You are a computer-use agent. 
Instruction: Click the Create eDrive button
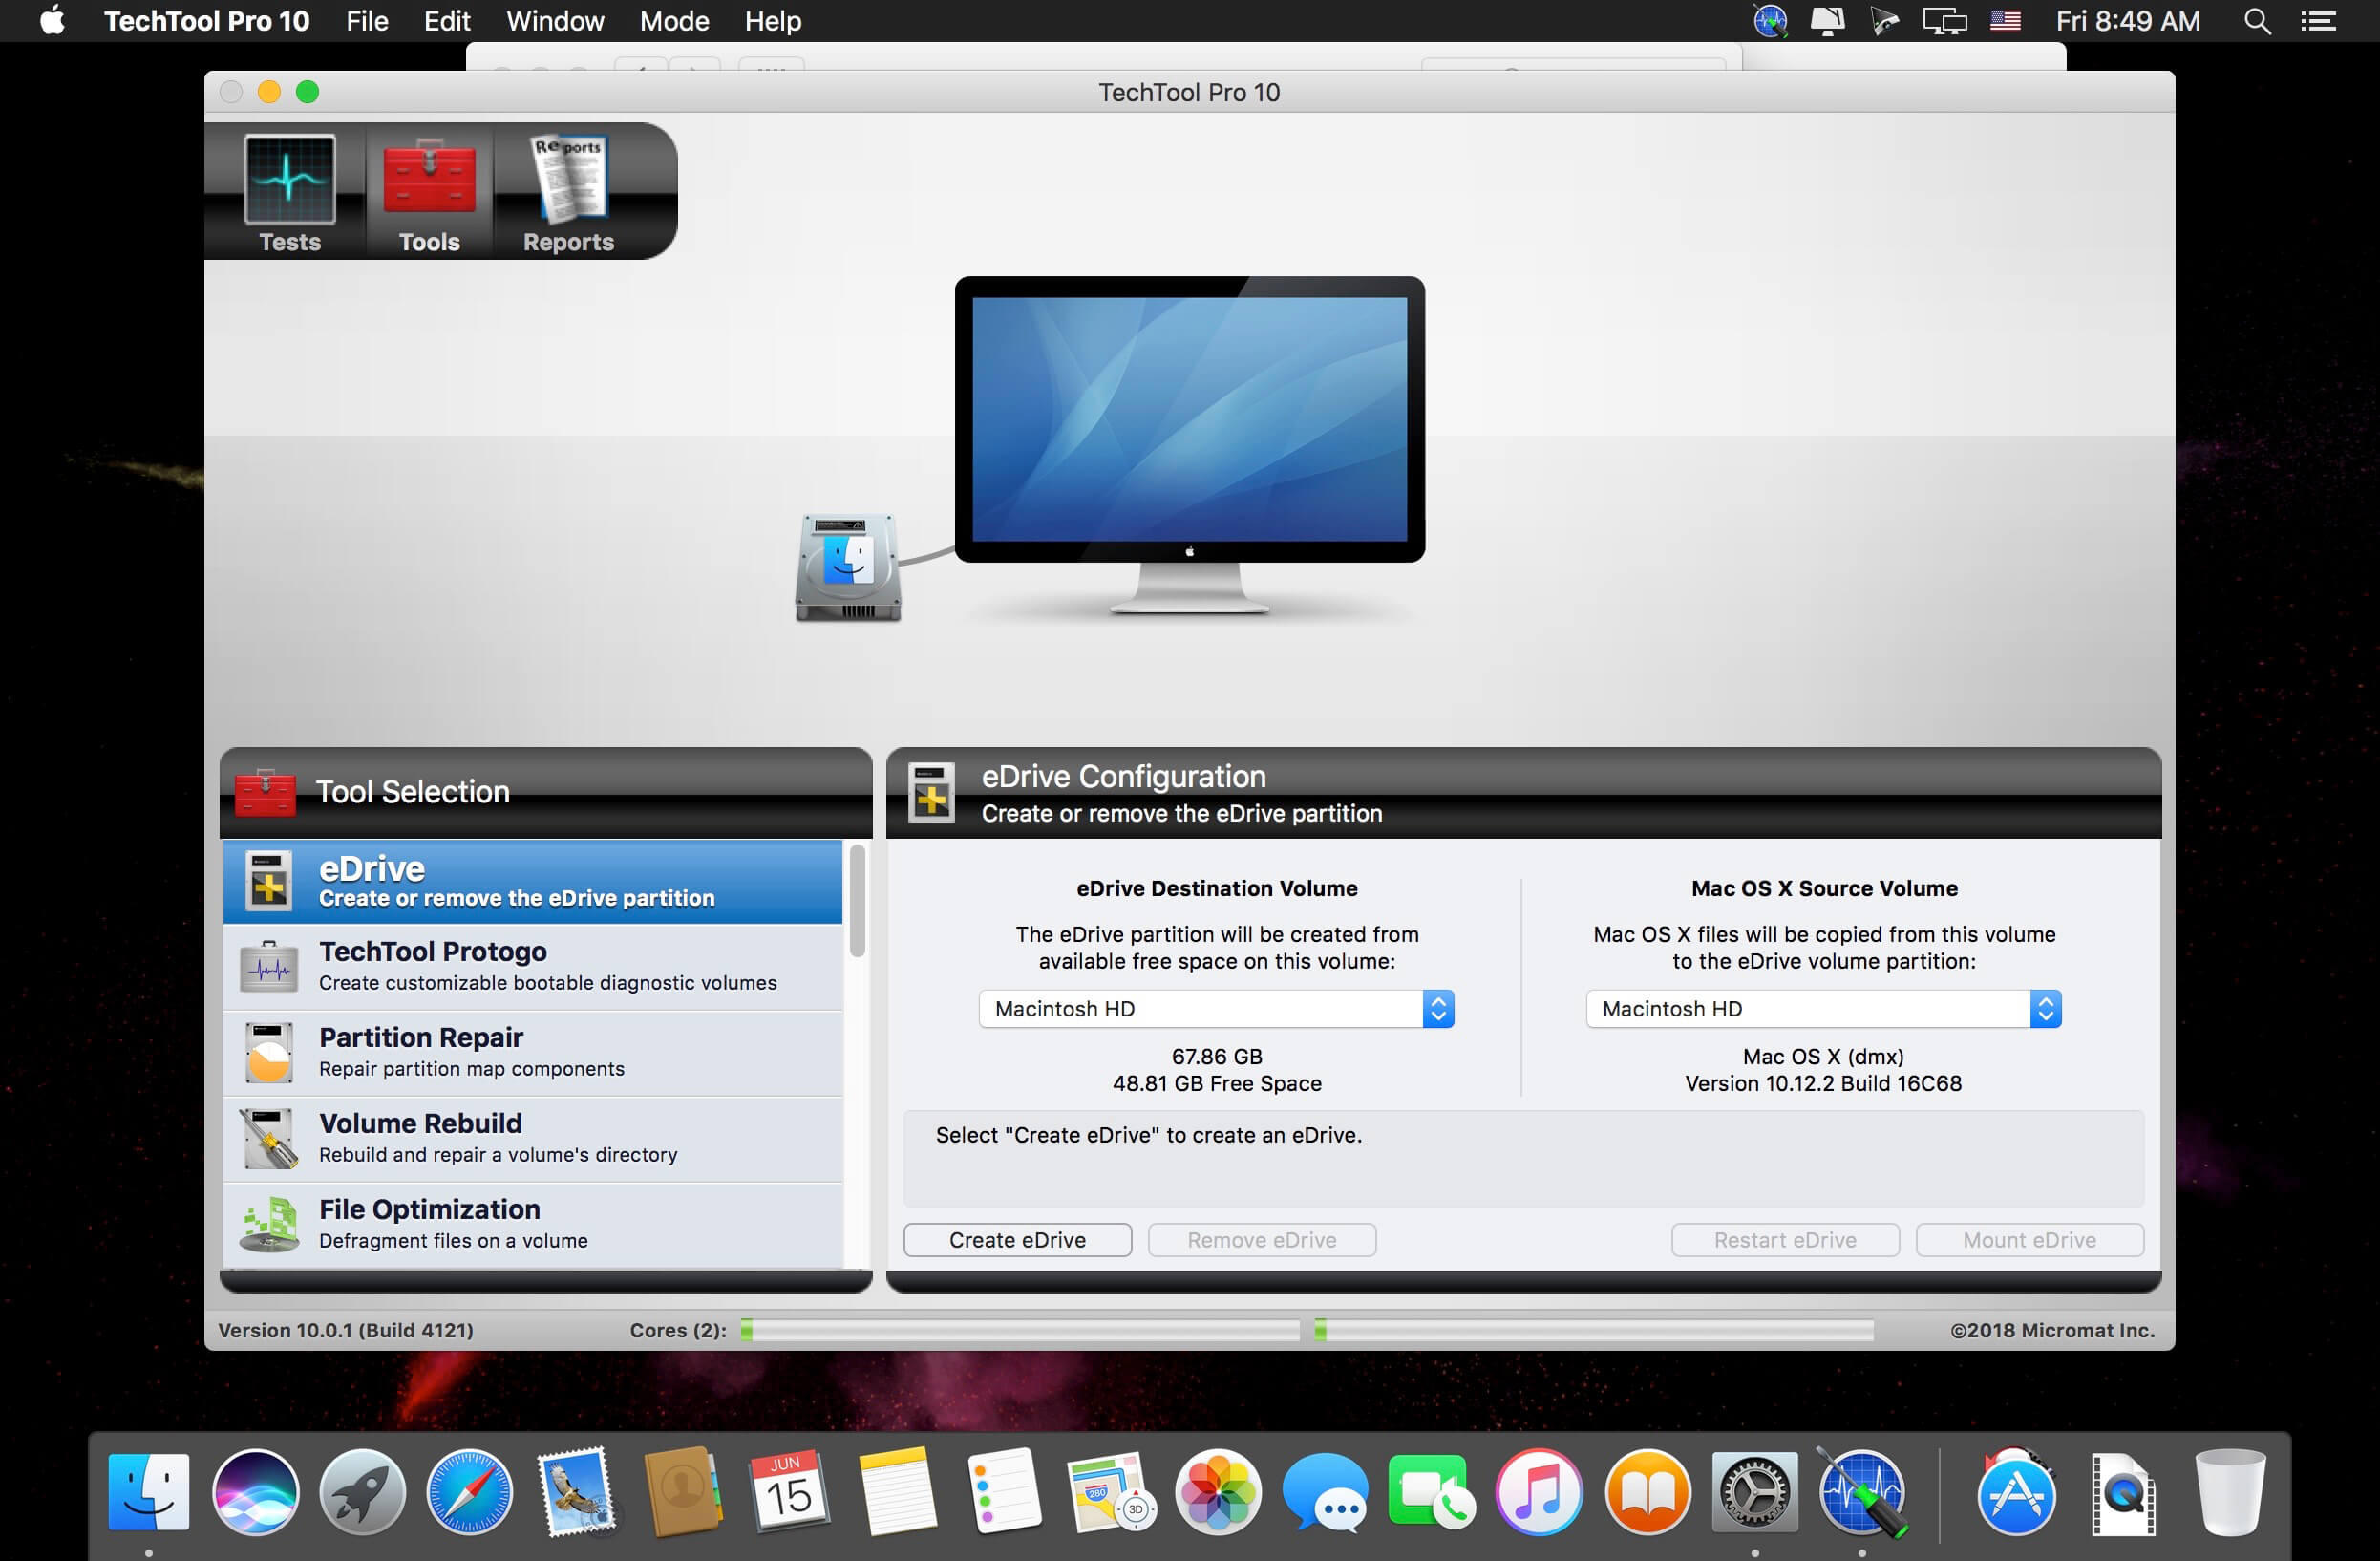1017,1240
